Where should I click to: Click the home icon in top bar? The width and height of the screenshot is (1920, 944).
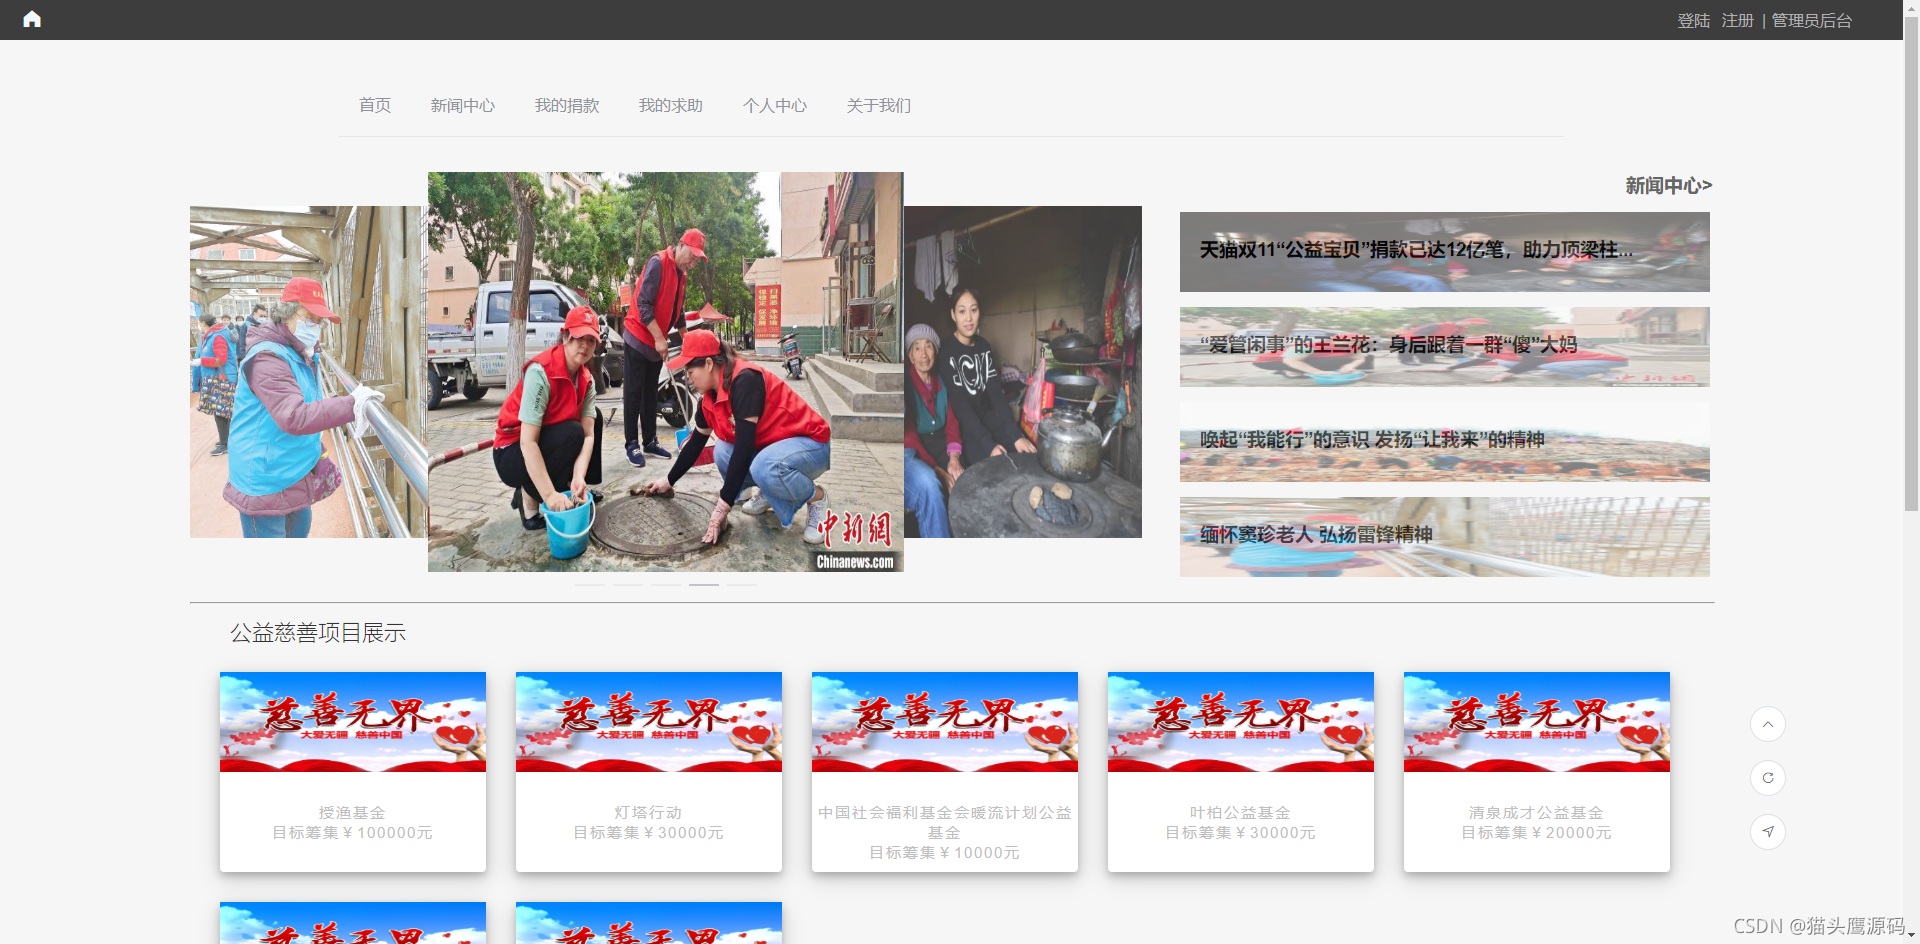[x=32, y=19]
